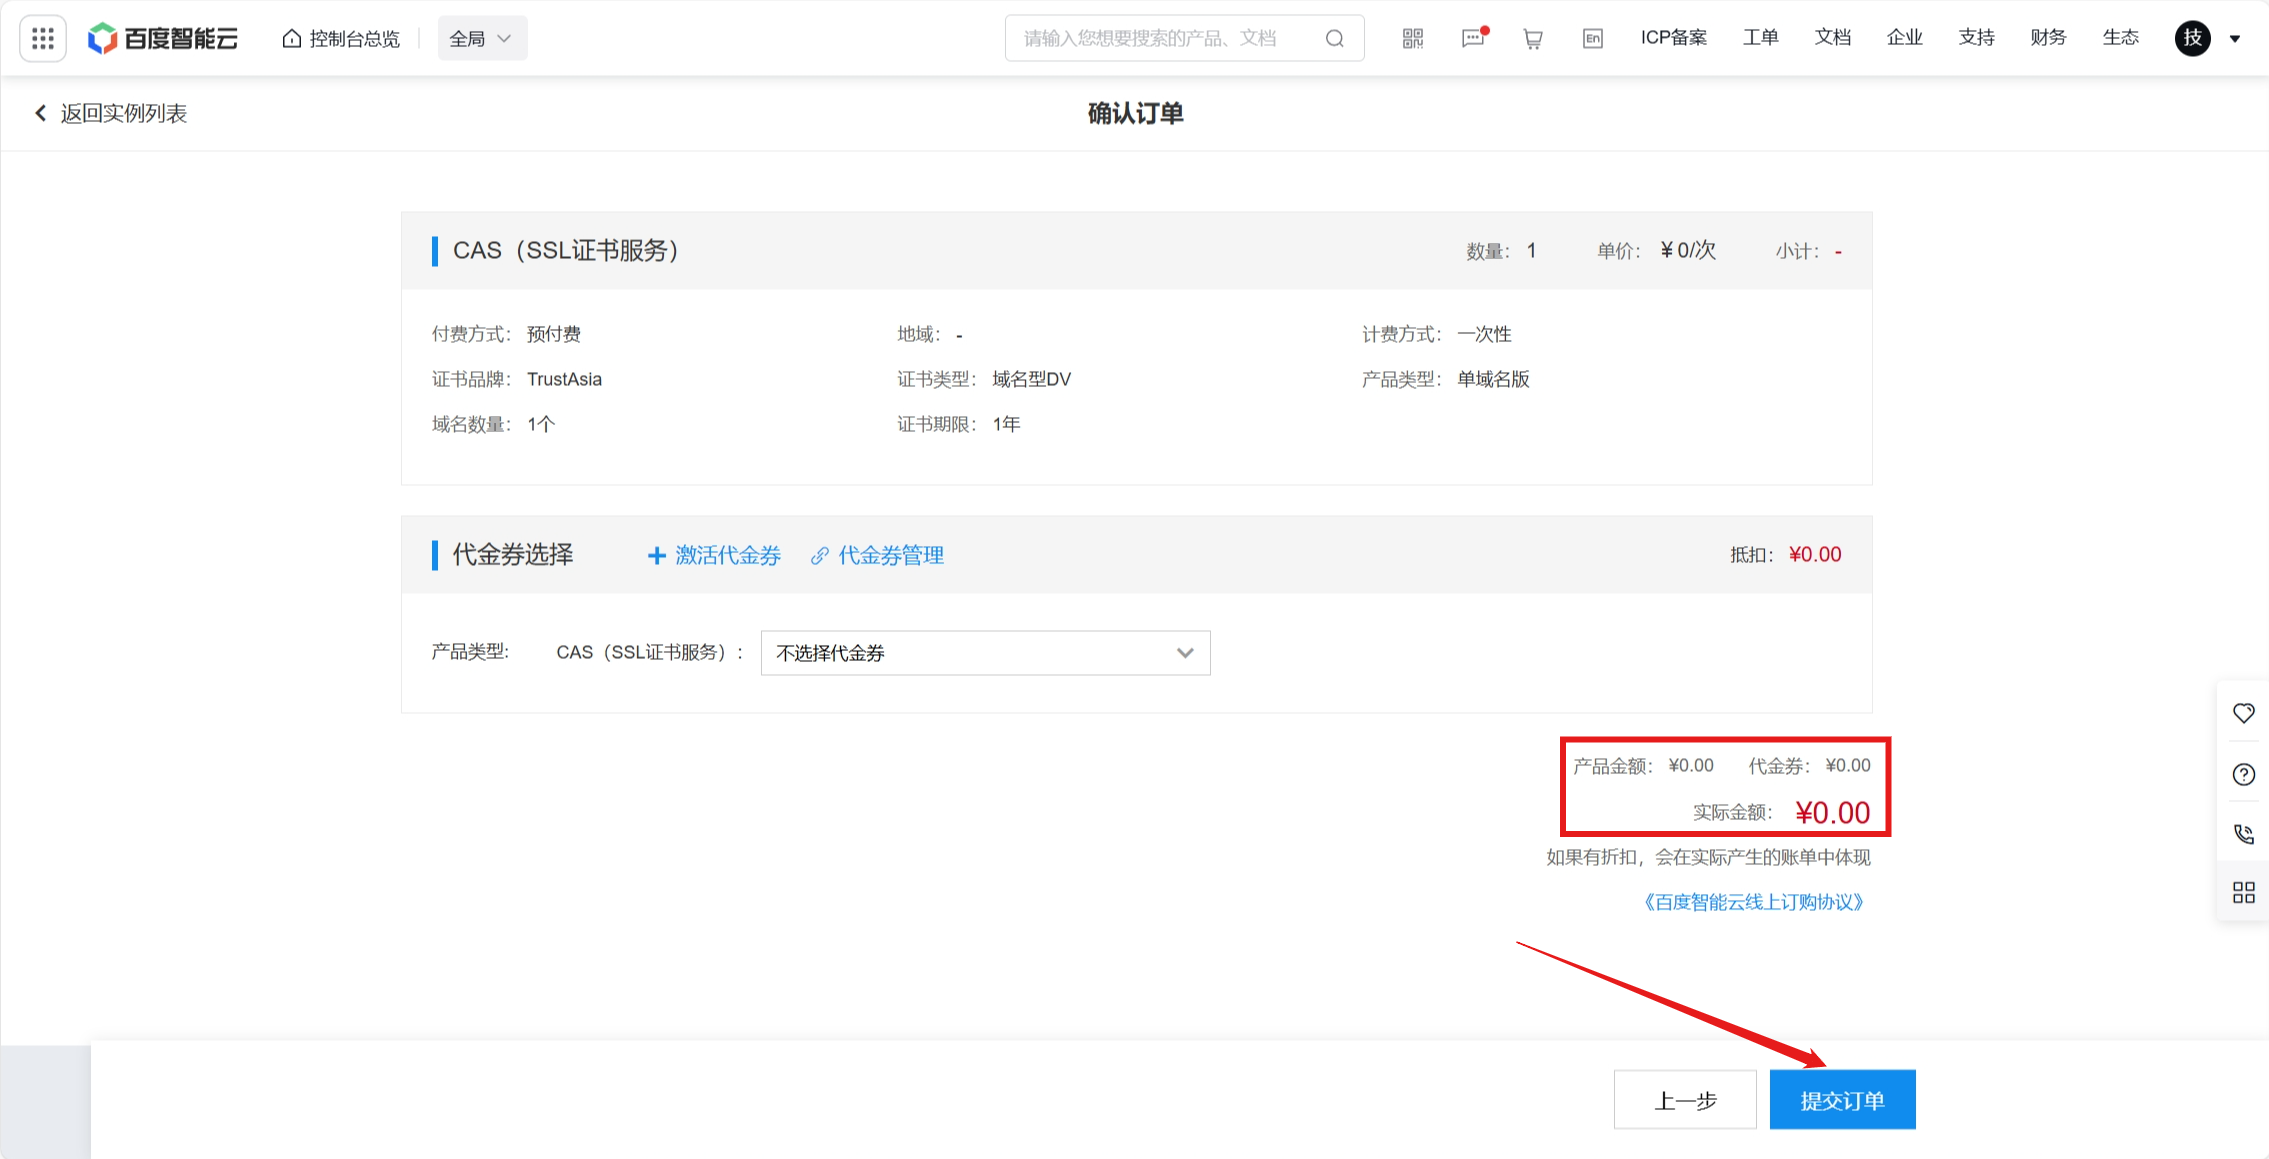
Task: Expand the account dropdown arrow
Action: 2235,39
